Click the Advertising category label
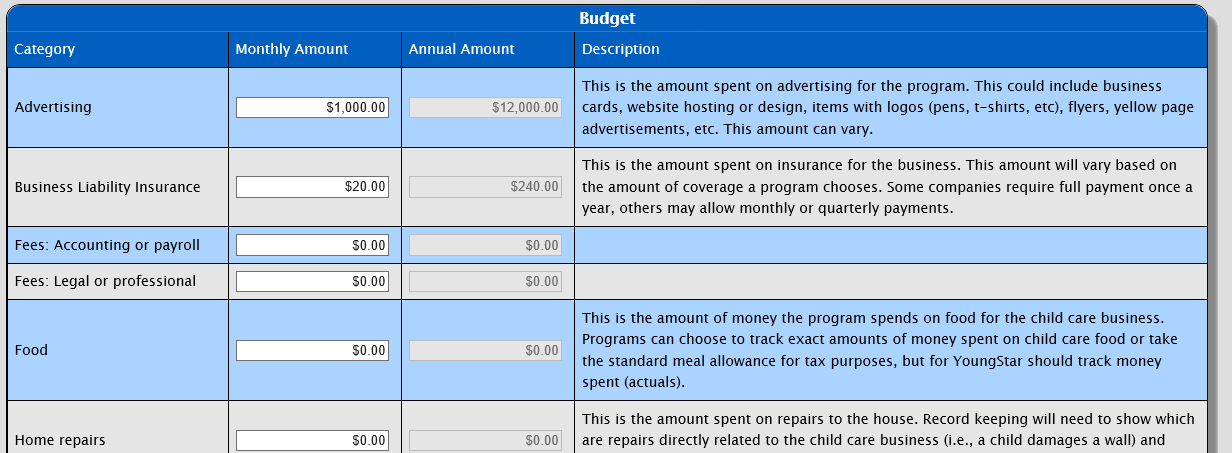This screenshot has width=1232, height=453. pos(53,107)
